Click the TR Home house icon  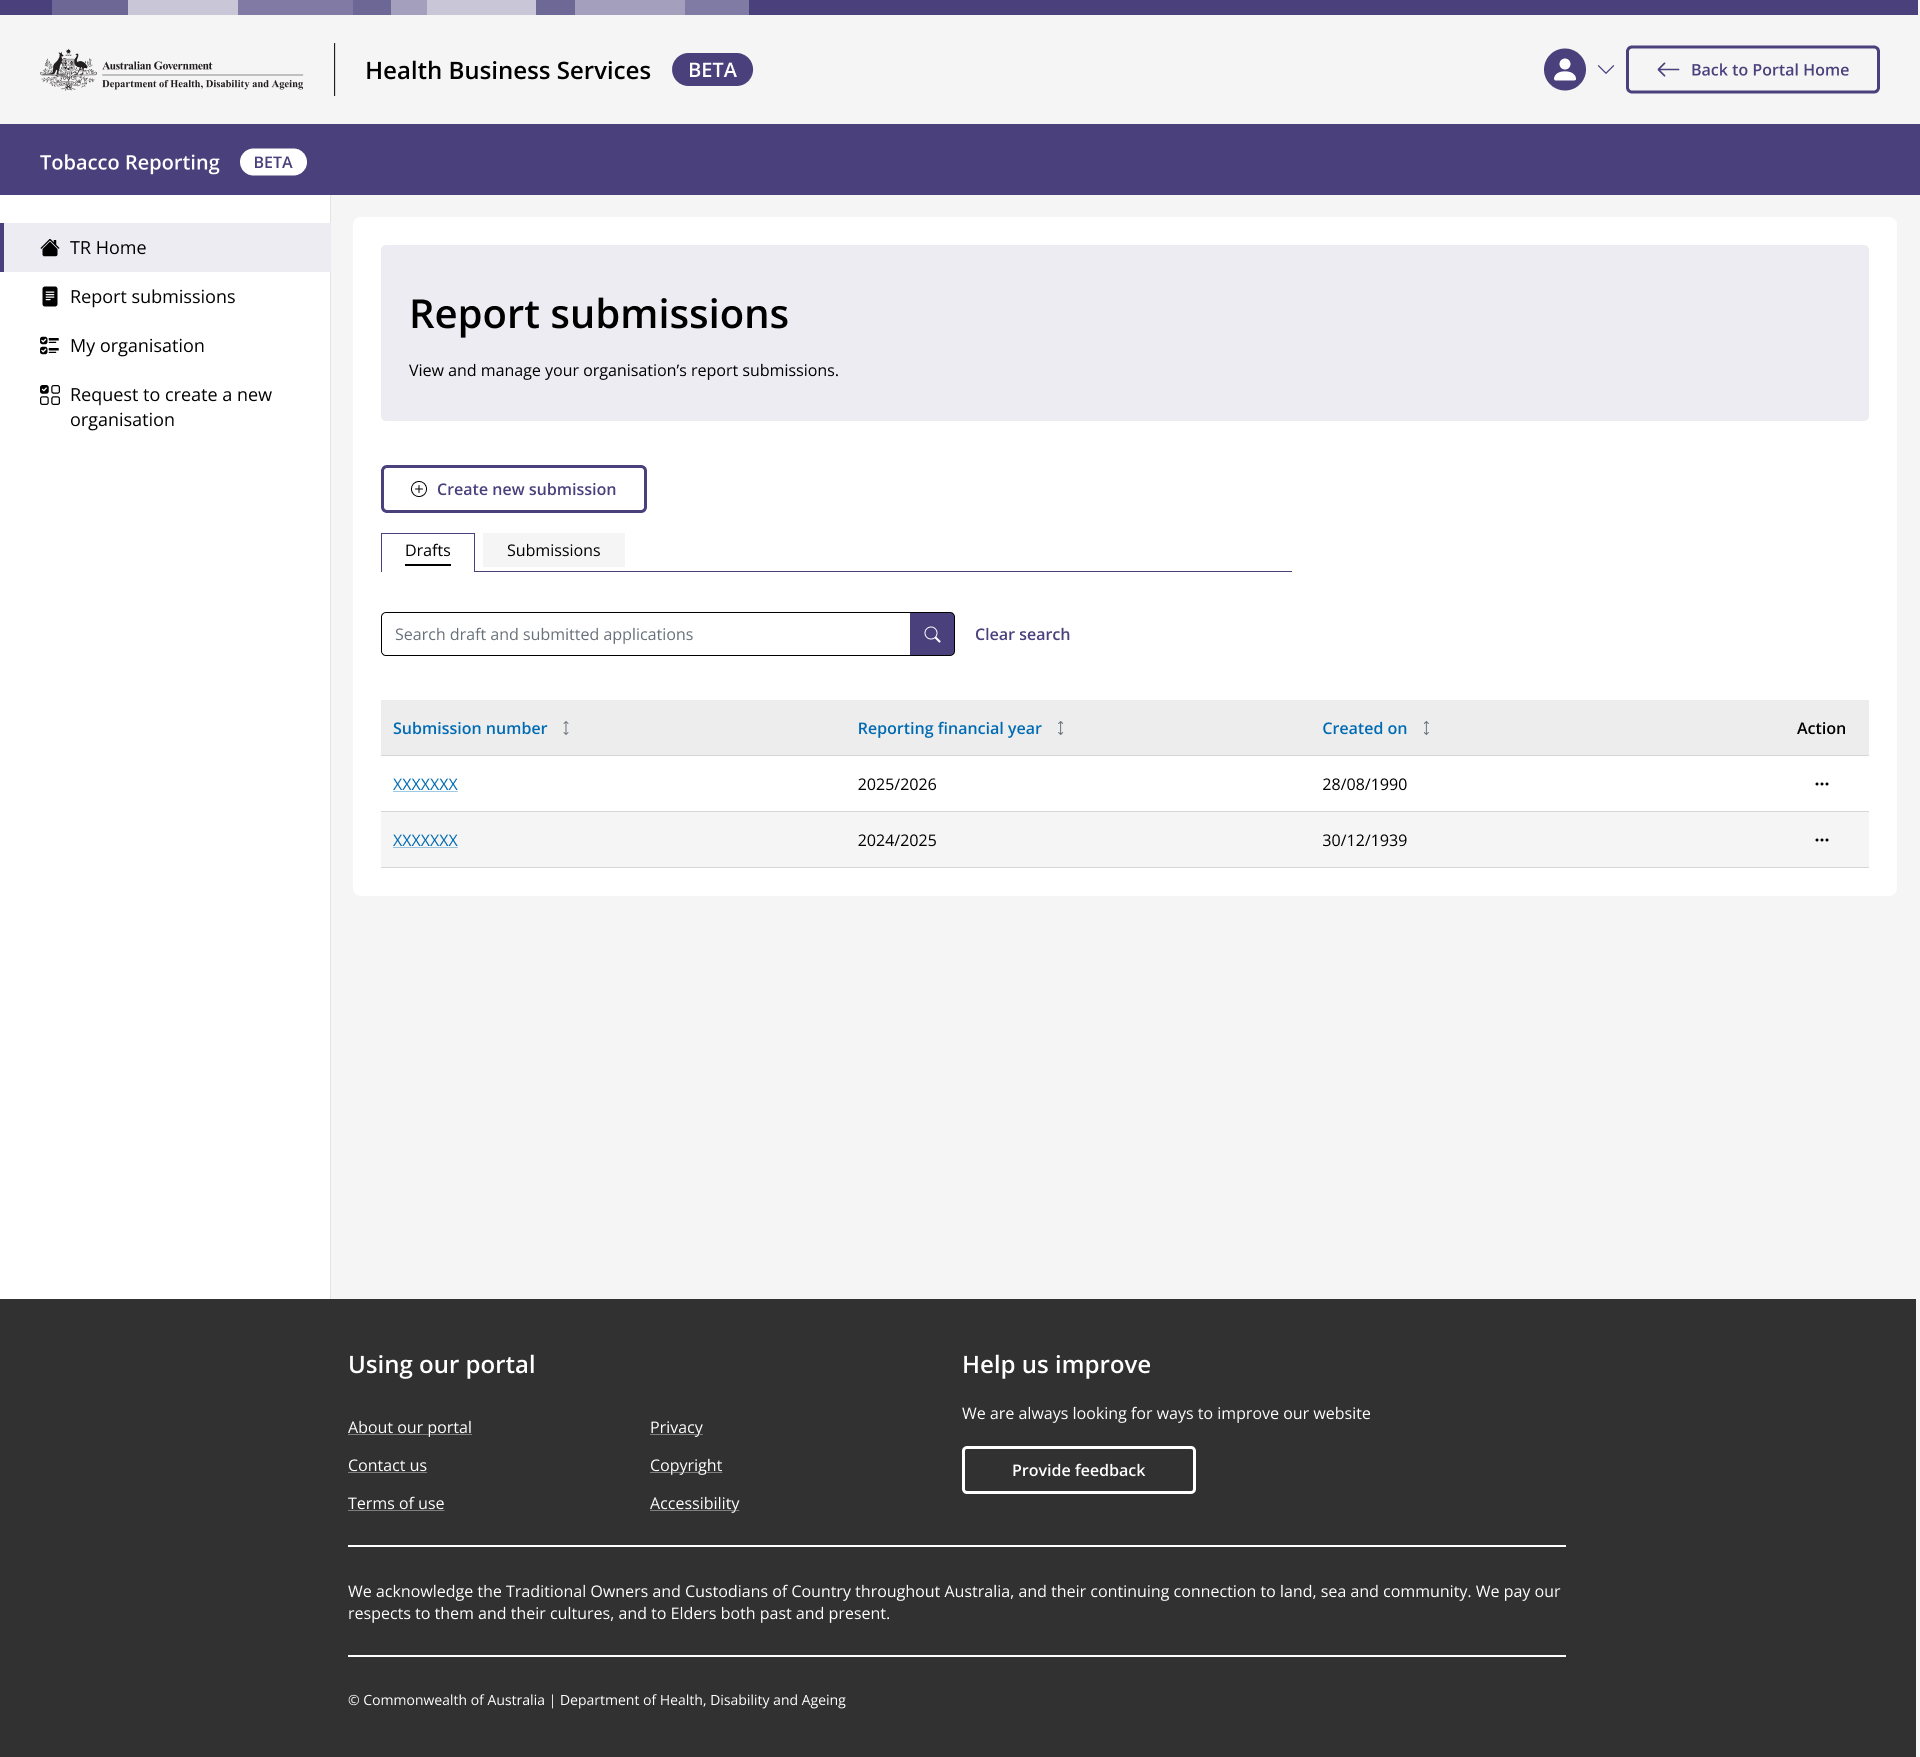[x=50, y=248]
